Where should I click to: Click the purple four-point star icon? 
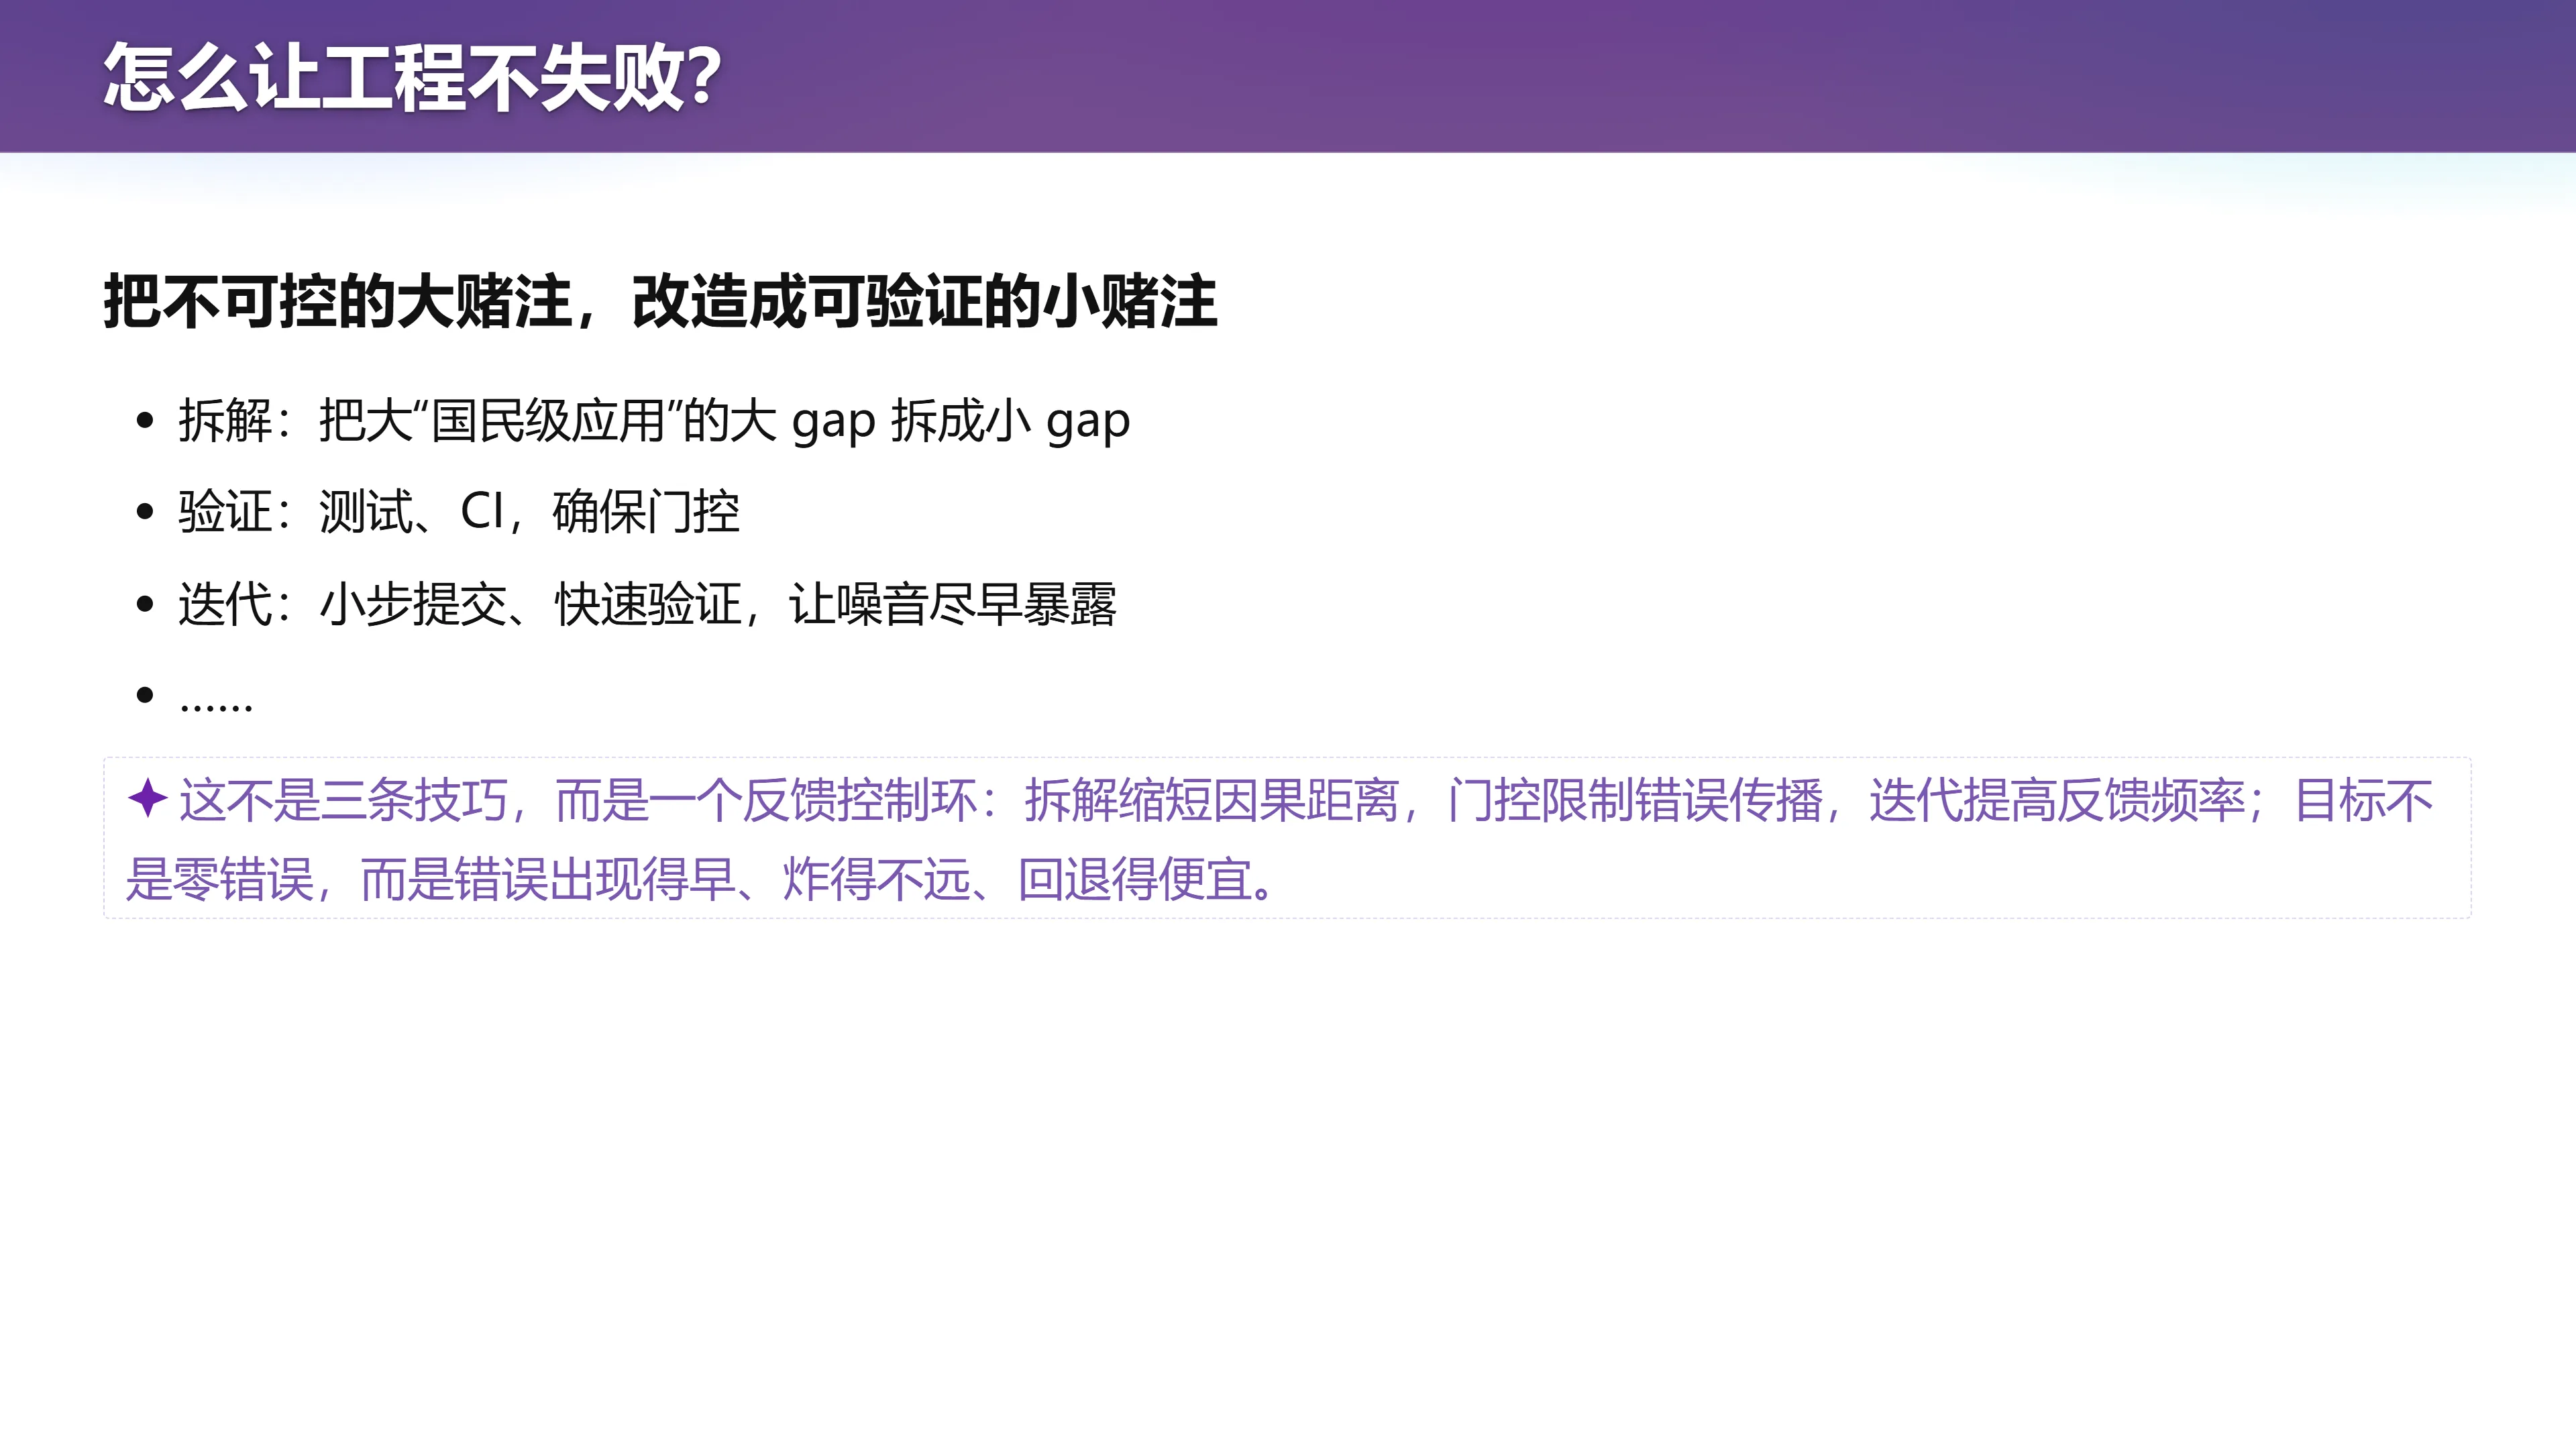tap(148, 798)
